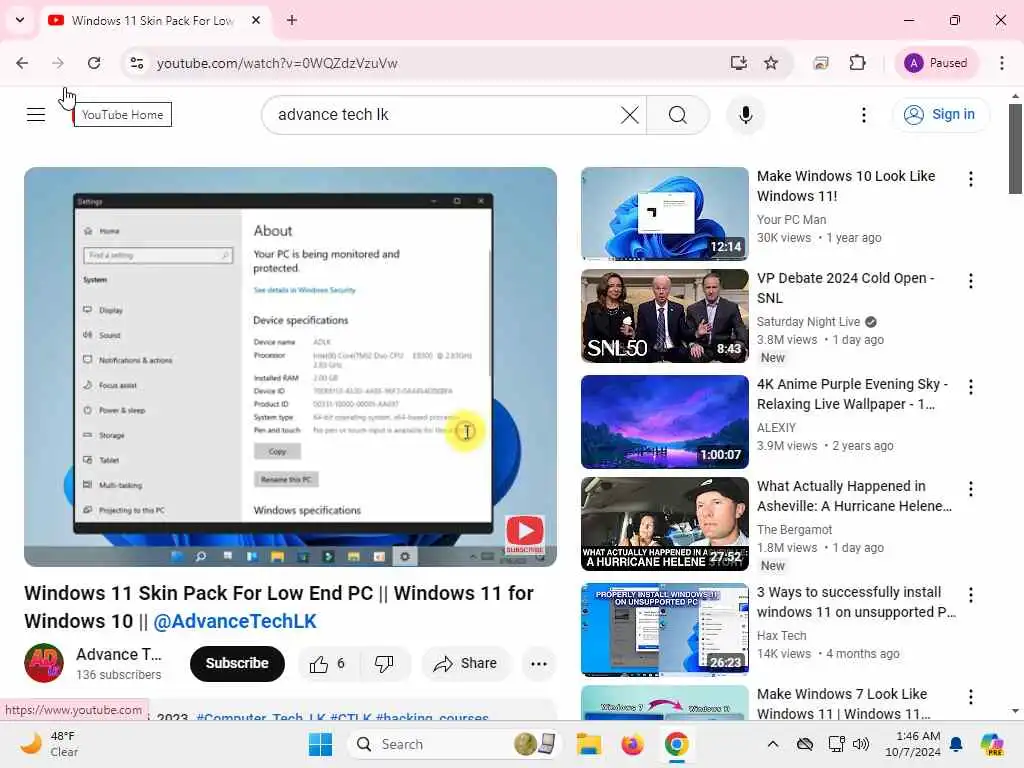
Task: Click the magnifier search button
Action: (678, 115)
